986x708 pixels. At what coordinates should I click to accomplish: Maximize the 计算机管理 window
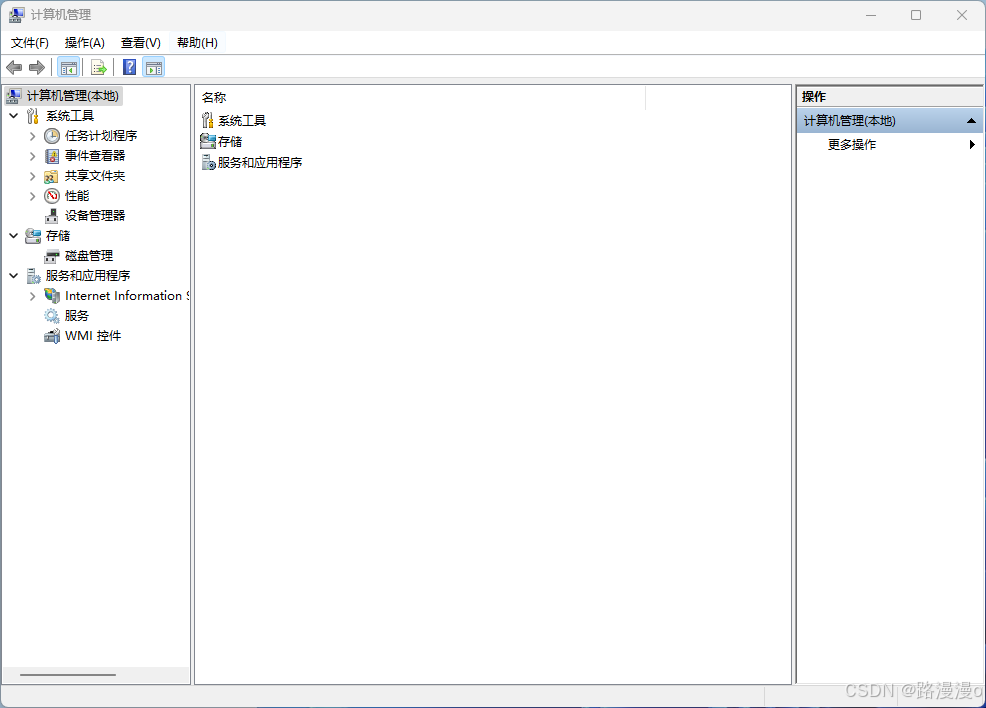pyautogui.click(x=916, y=15)
